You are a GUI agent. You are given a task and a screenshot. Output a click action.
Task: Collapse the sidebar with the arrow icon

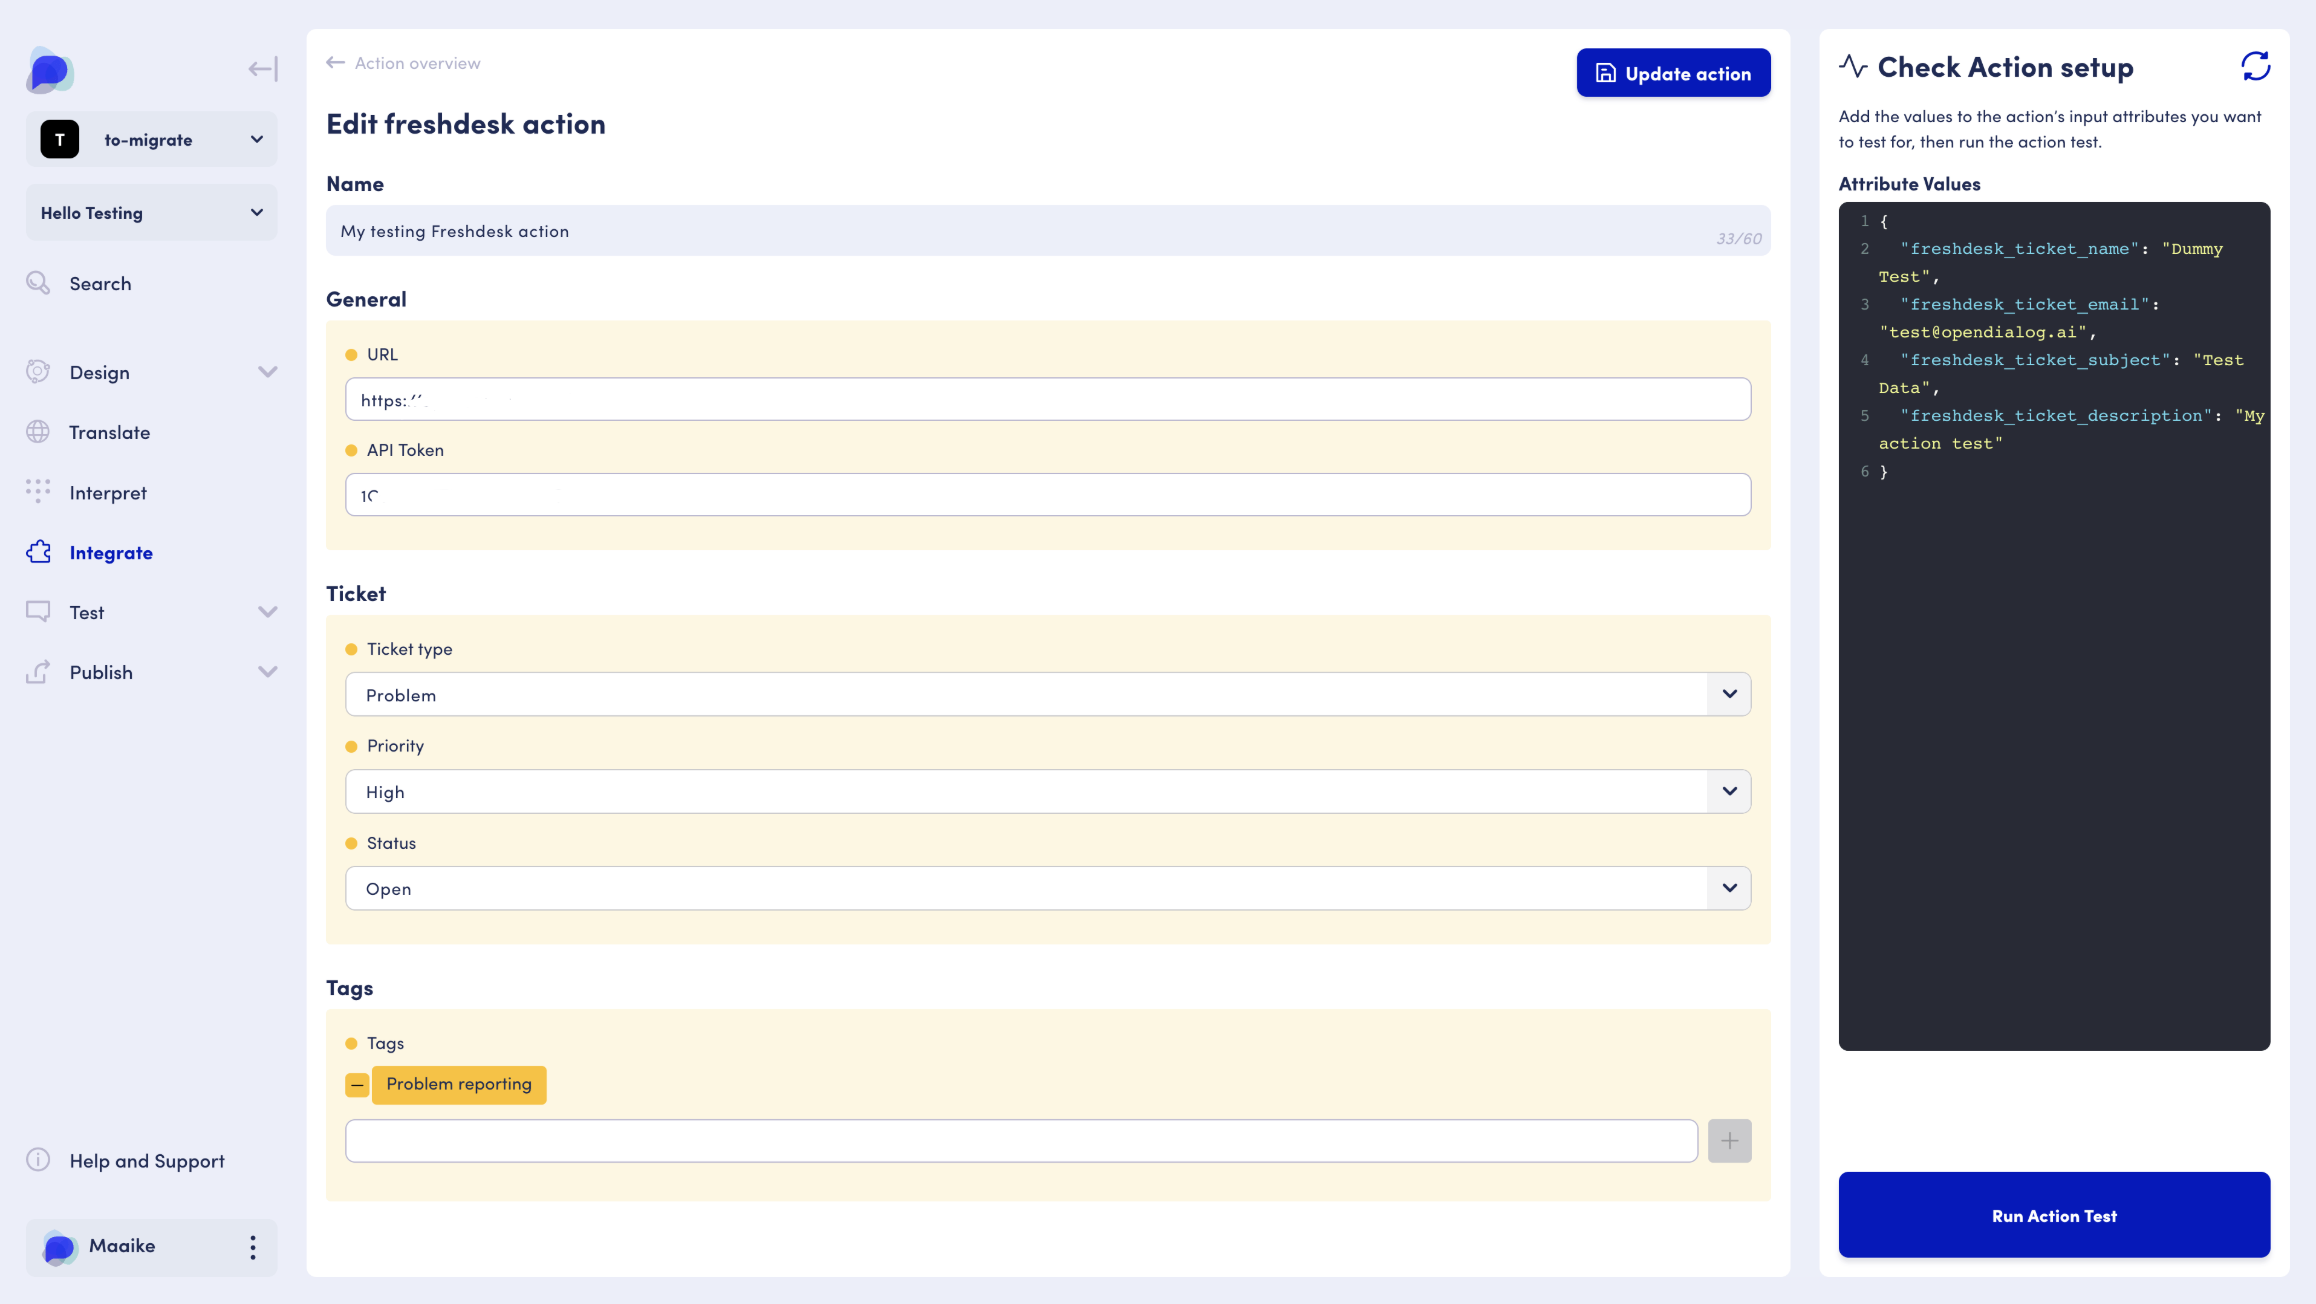(263, 69)
